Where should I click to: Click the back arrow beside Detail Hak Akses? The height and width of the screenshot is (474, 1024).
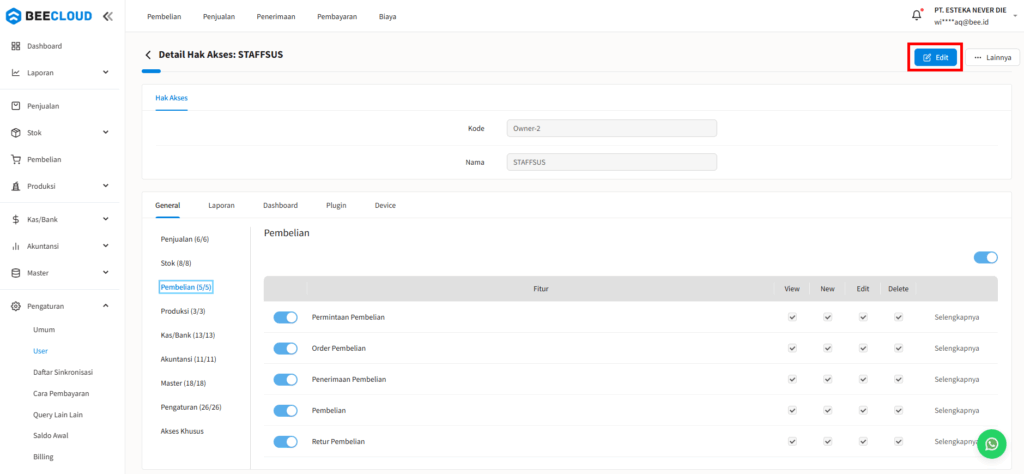[149, 55]
